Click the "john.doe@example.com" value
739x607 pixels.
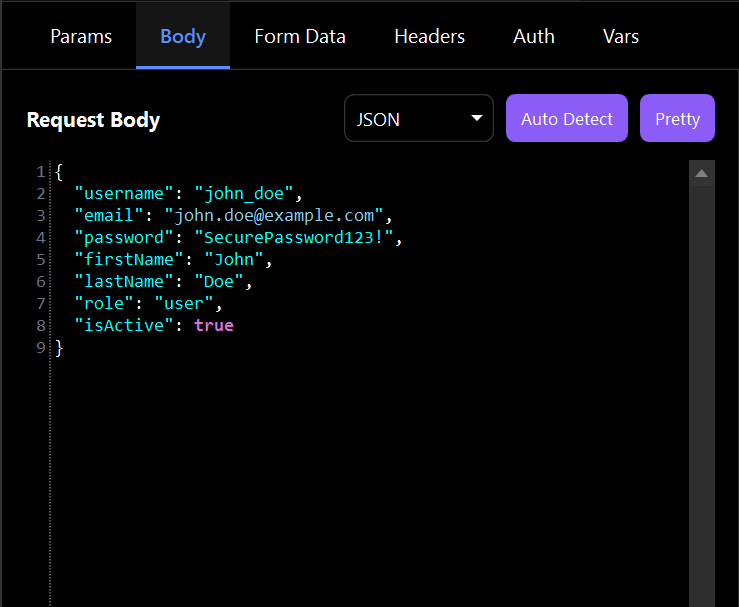[274, 215]
